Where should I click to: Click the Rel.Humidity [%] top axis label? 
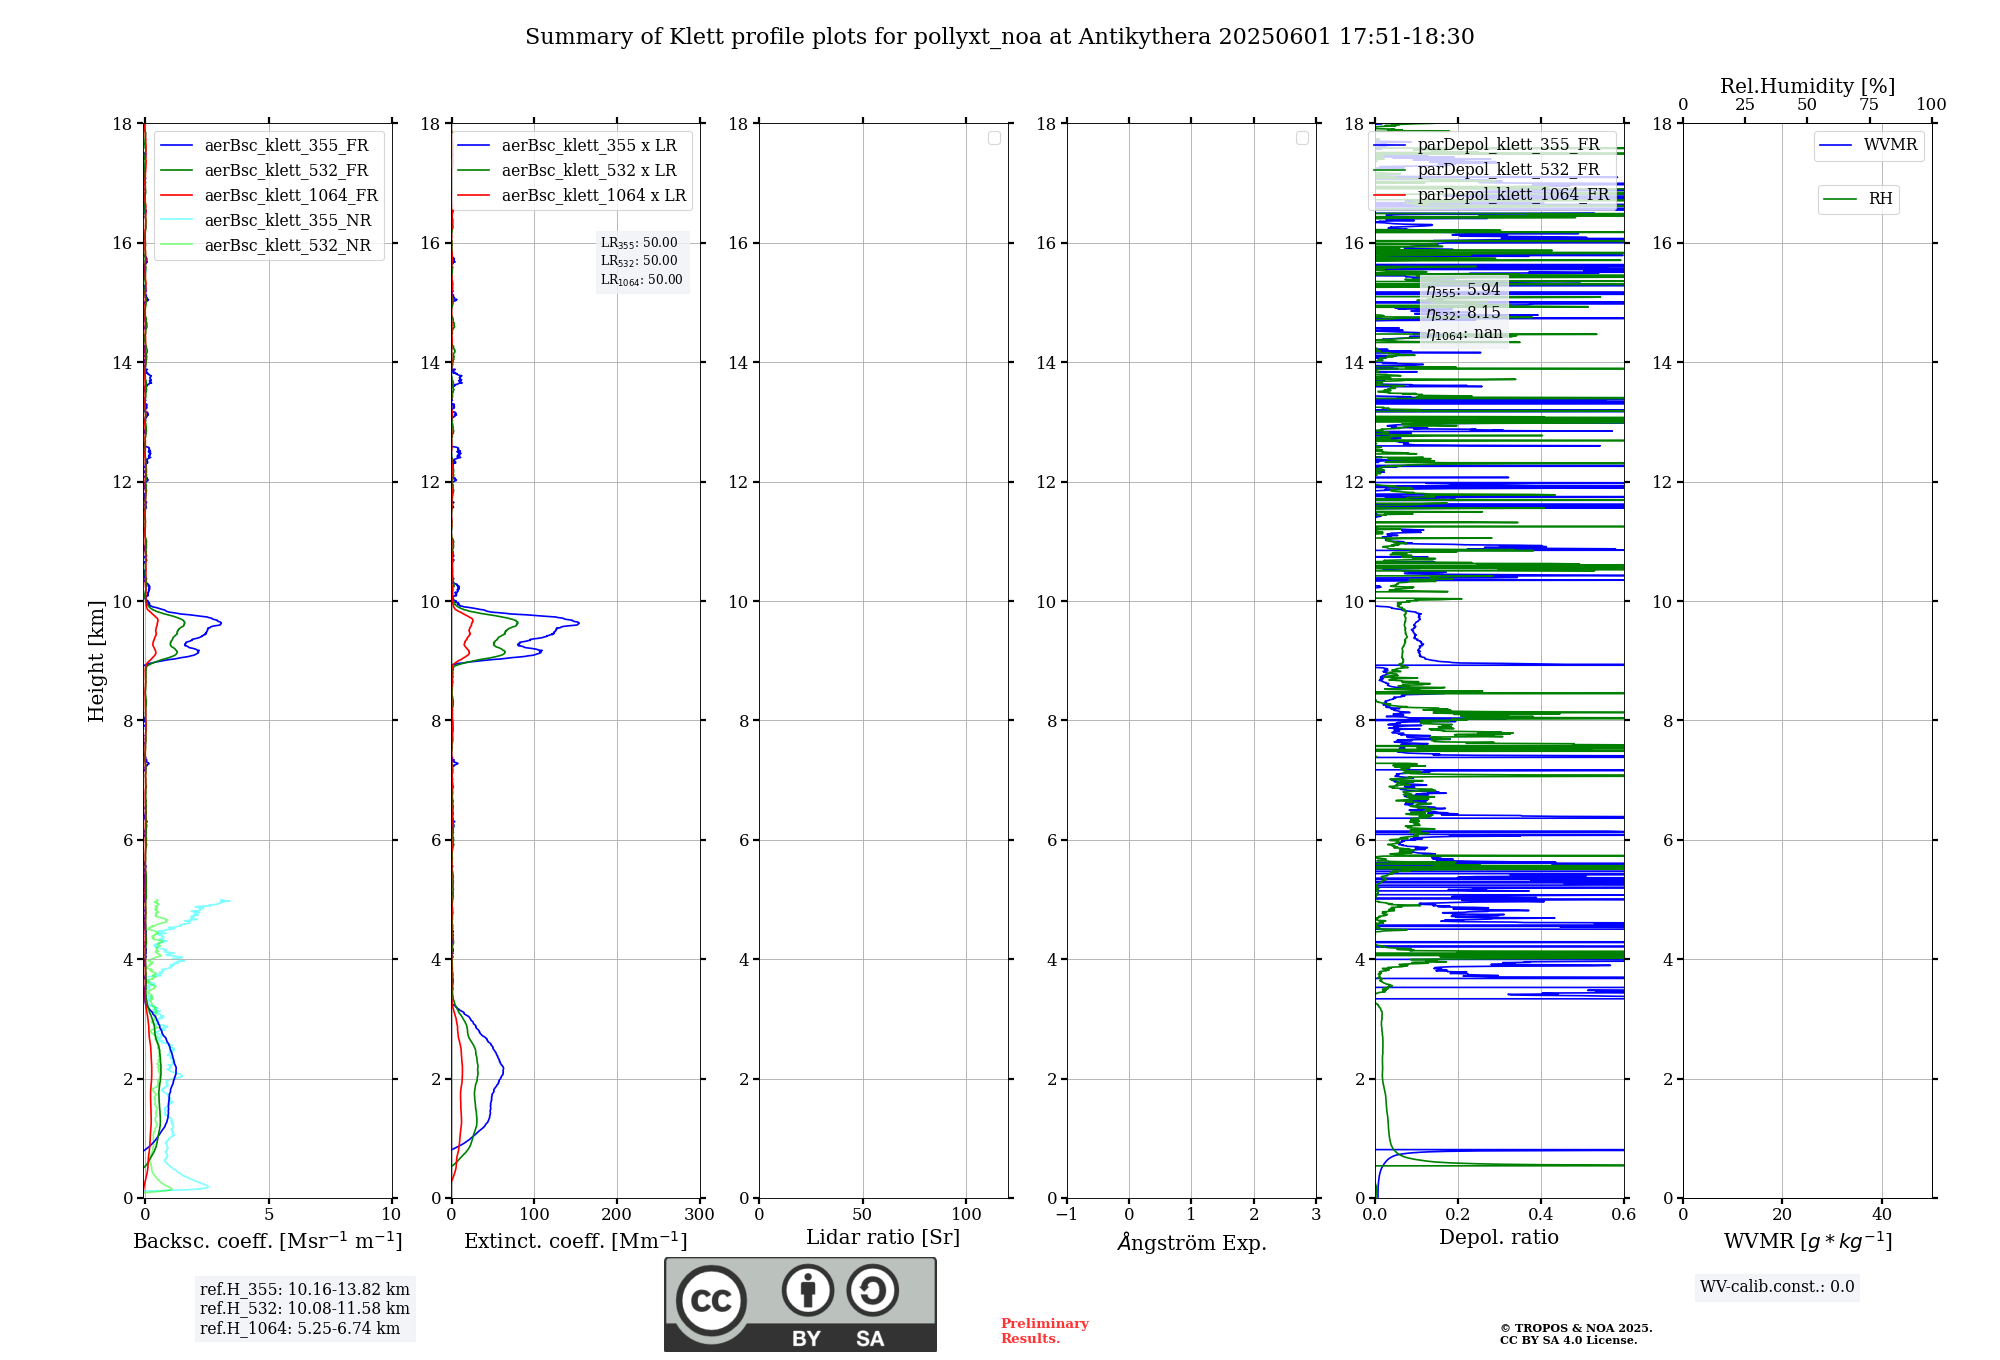tap(1808, 86)
